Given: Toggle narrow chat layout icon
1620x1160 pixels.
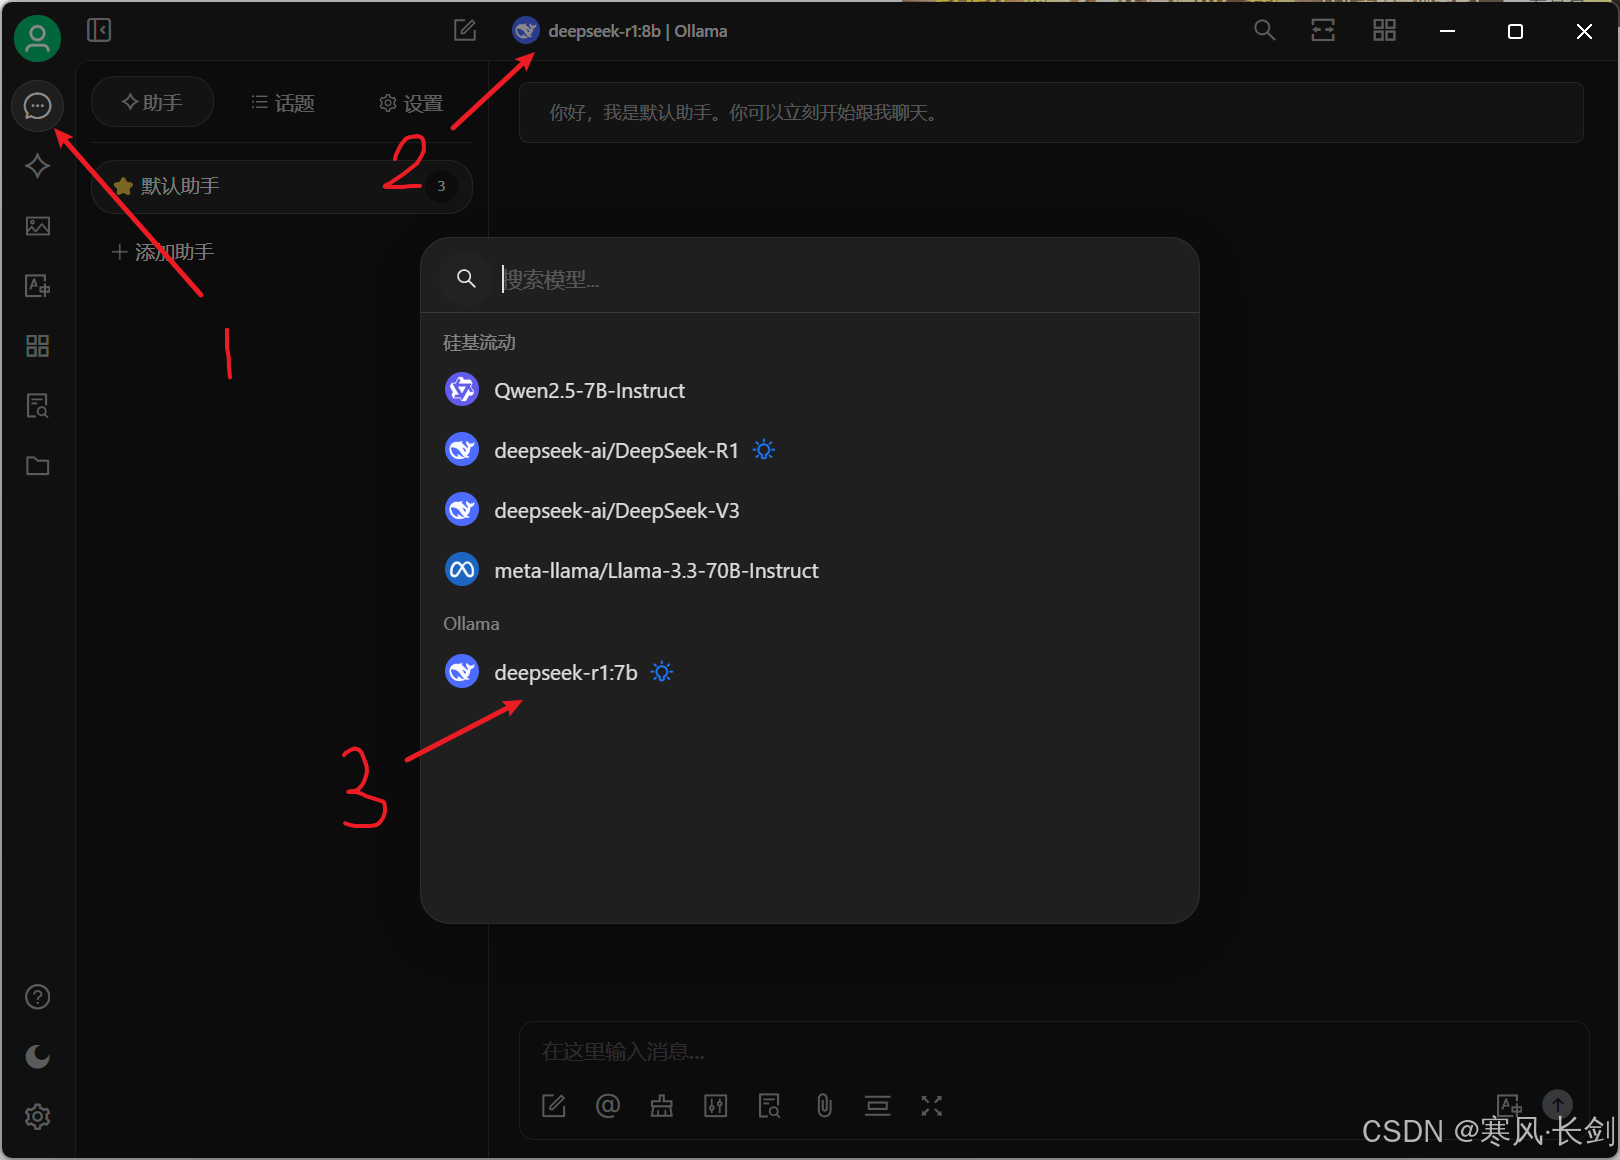Looking at the screenshot, I should pos(1323,30).
